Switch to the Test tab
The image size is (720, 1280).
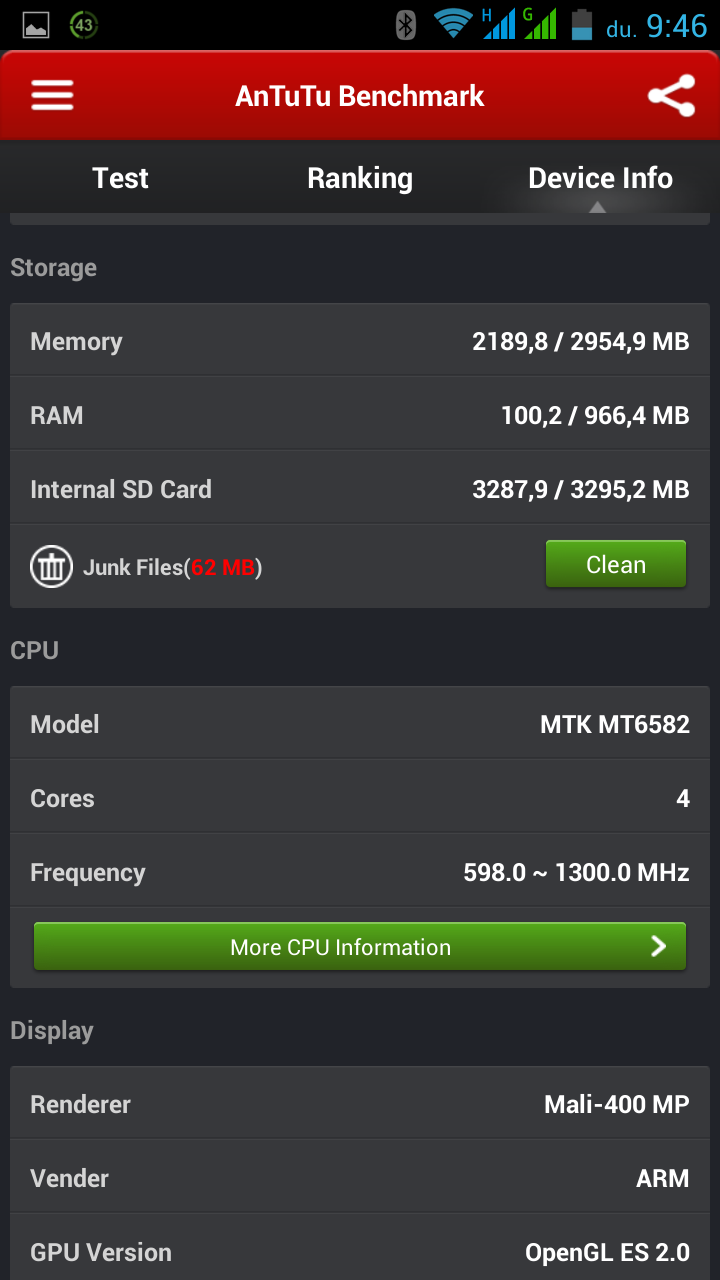point(120,178)
